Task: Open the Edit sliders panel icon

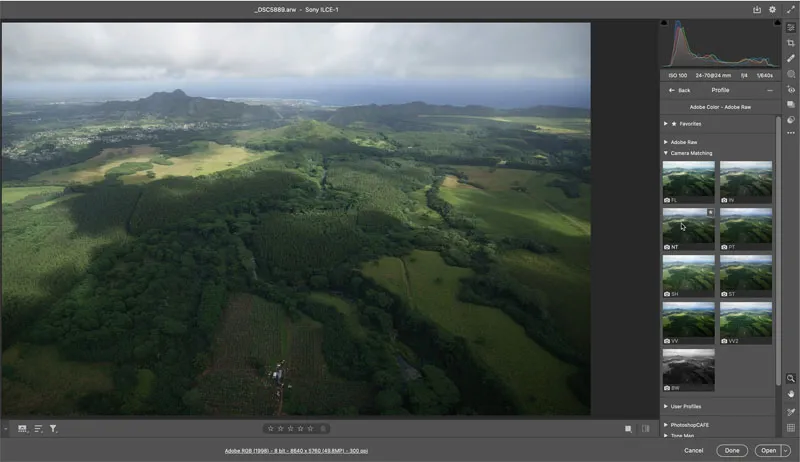Action: [x=791, y=27]
